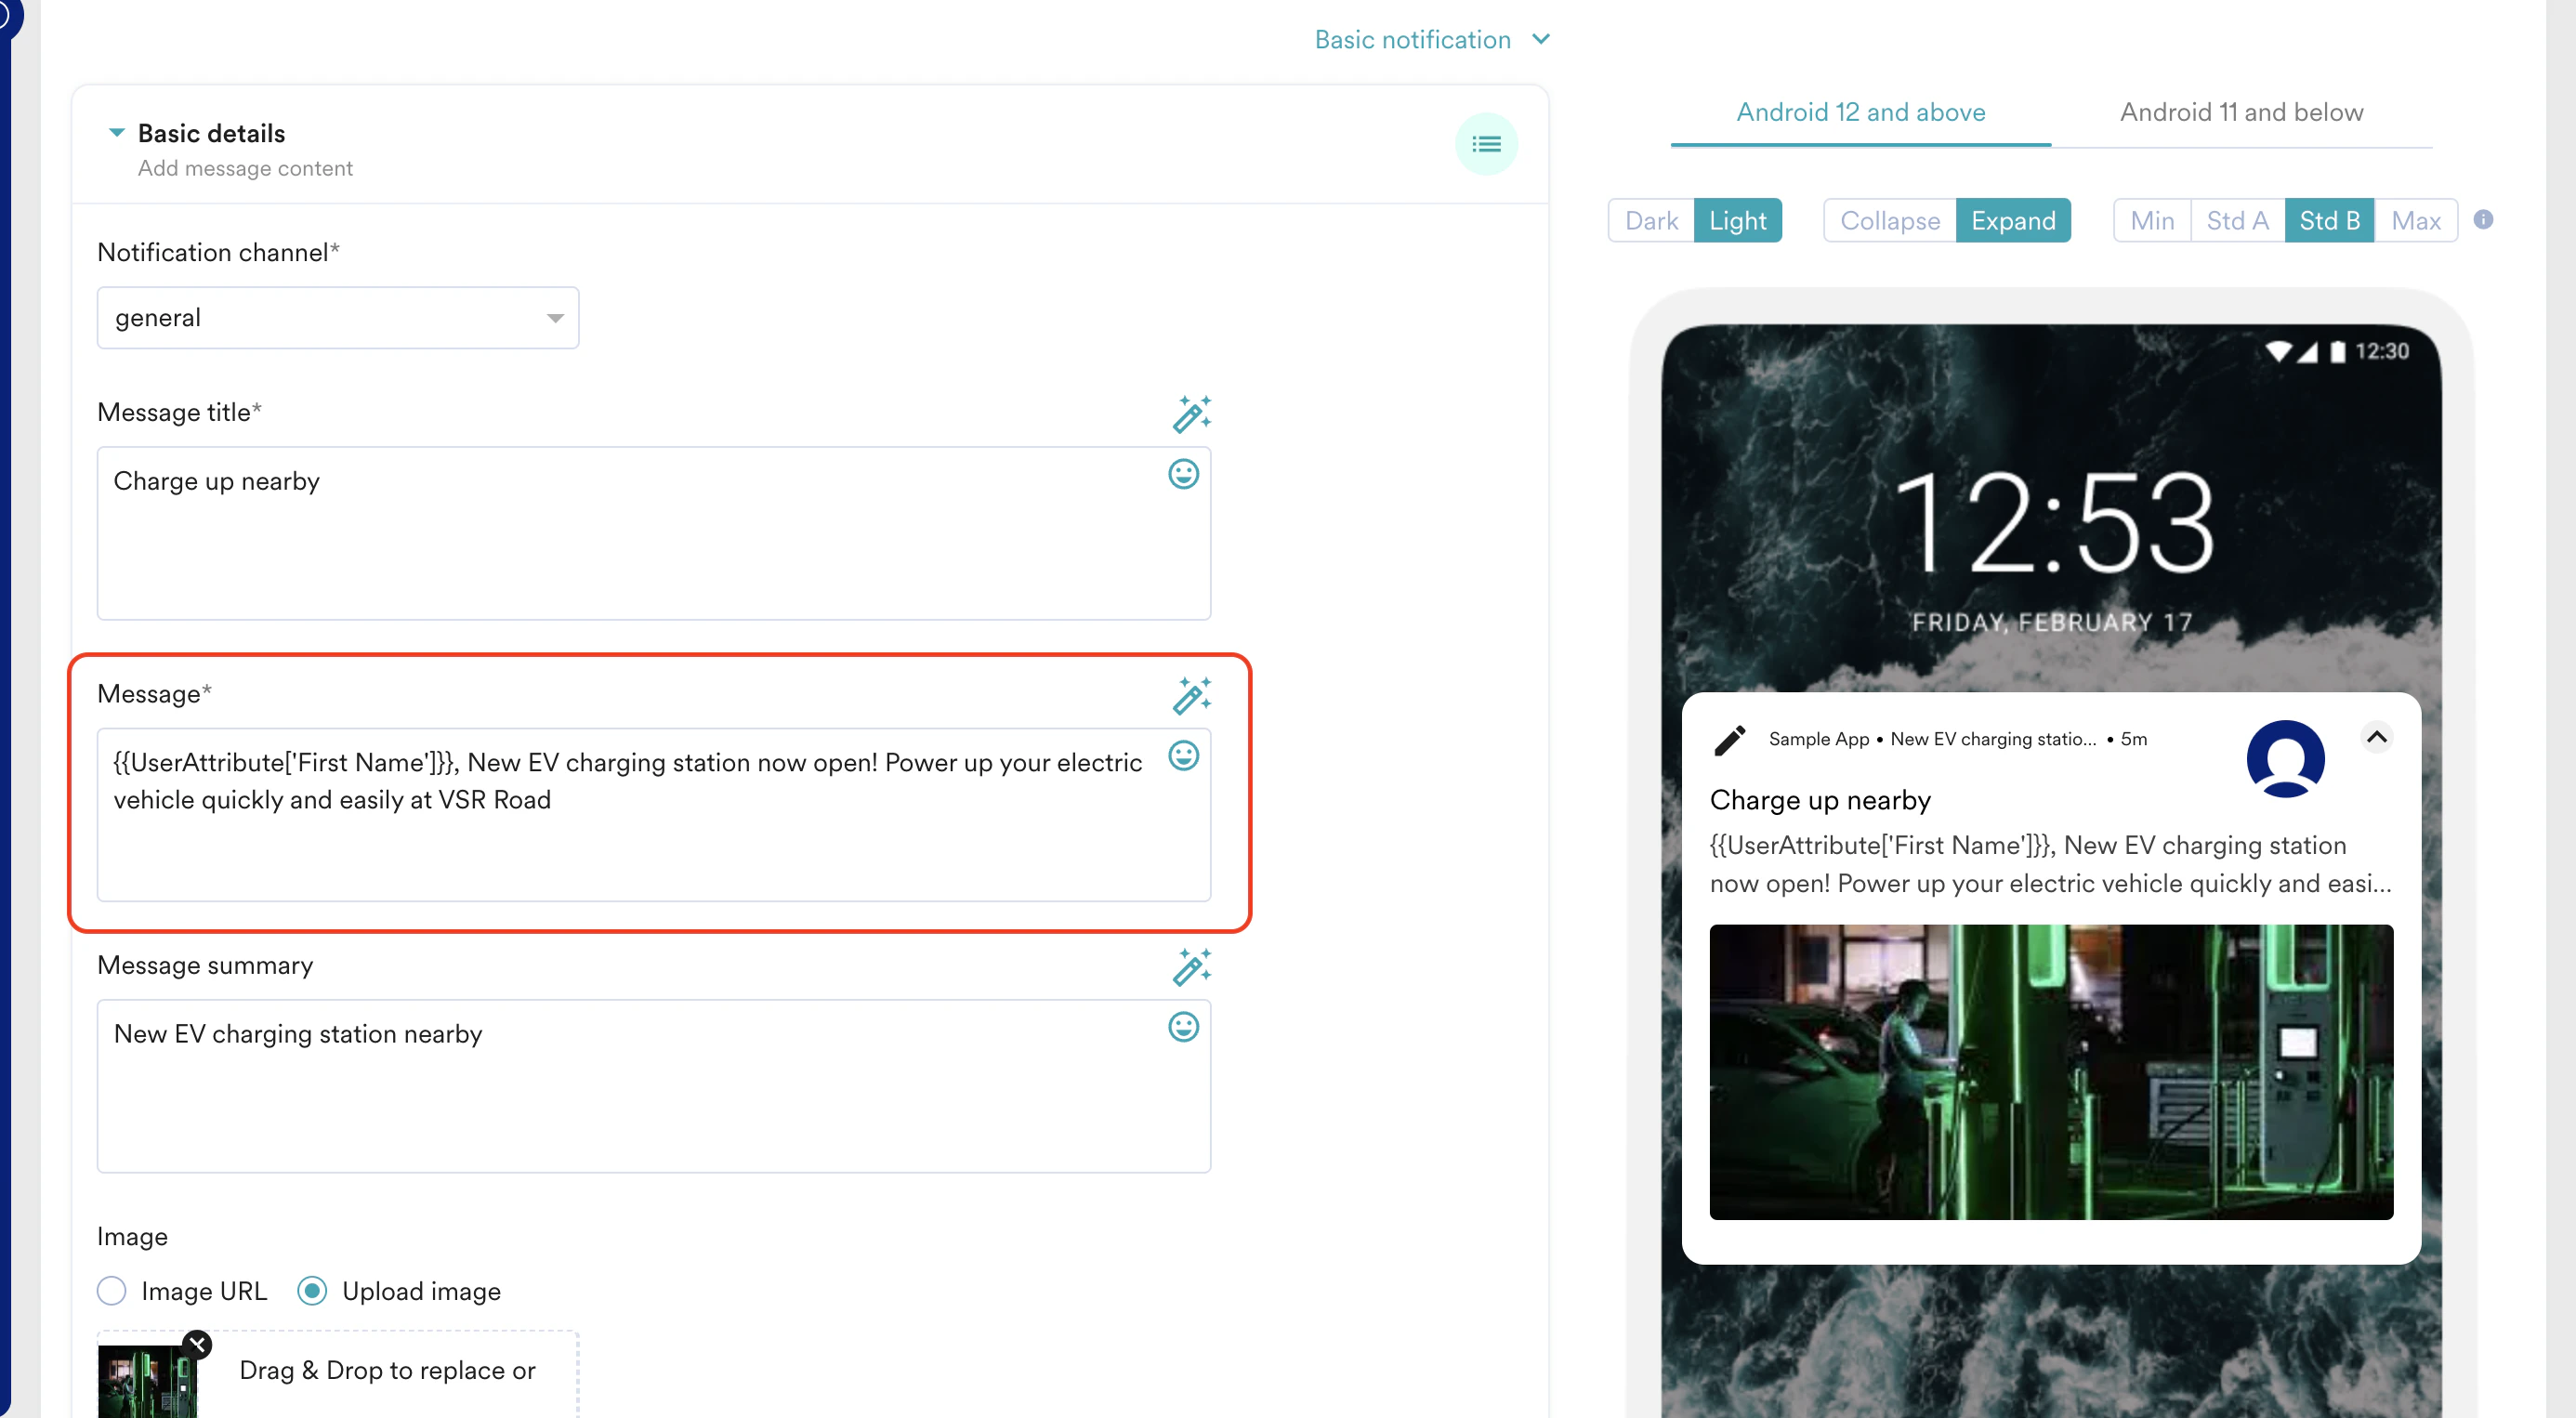This screenshot has height=1418, width=2576.
Task: Switch preview theme to Dark
Action: [x=1651, y=220]
